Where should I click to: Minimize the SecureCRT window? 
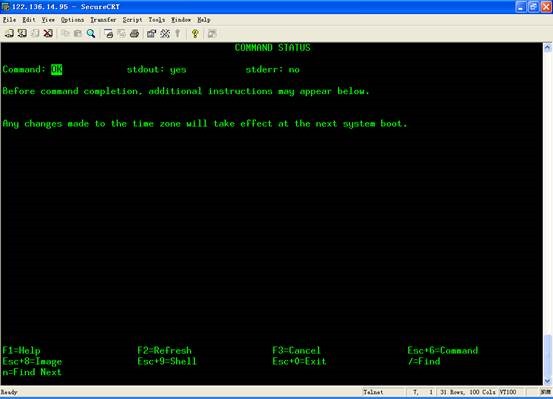[521, 7]
